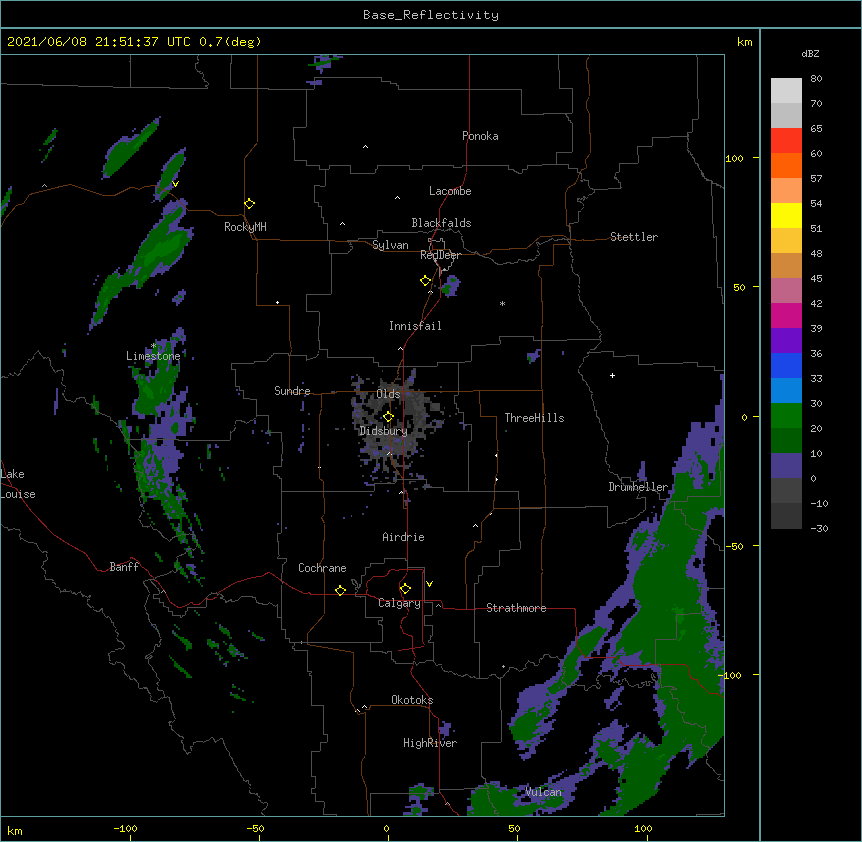Screen dimensions: 862x842
Task: Click the Okotoks label
Action: [412, 700]
